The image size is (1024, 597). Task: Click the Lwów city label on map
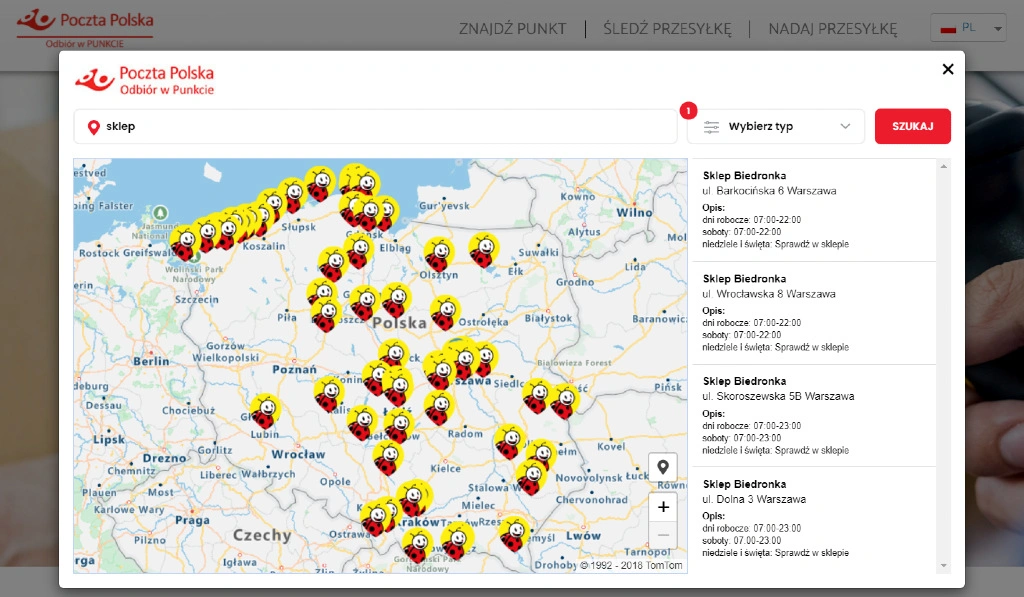point(583,536)
